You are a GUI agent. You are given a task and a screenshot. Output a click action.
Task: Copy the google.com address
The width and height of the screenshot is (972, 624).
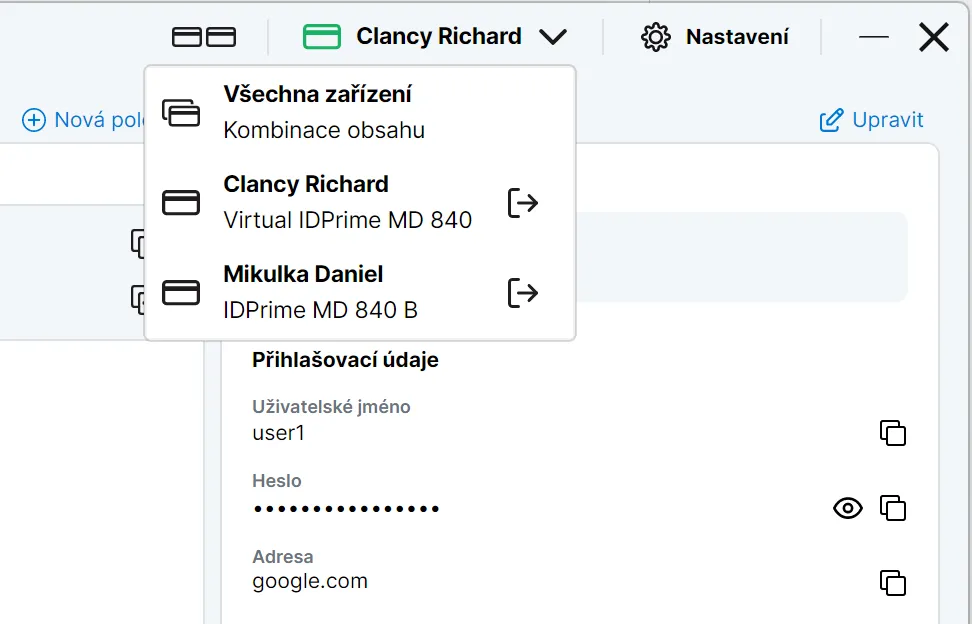(893, 583)
